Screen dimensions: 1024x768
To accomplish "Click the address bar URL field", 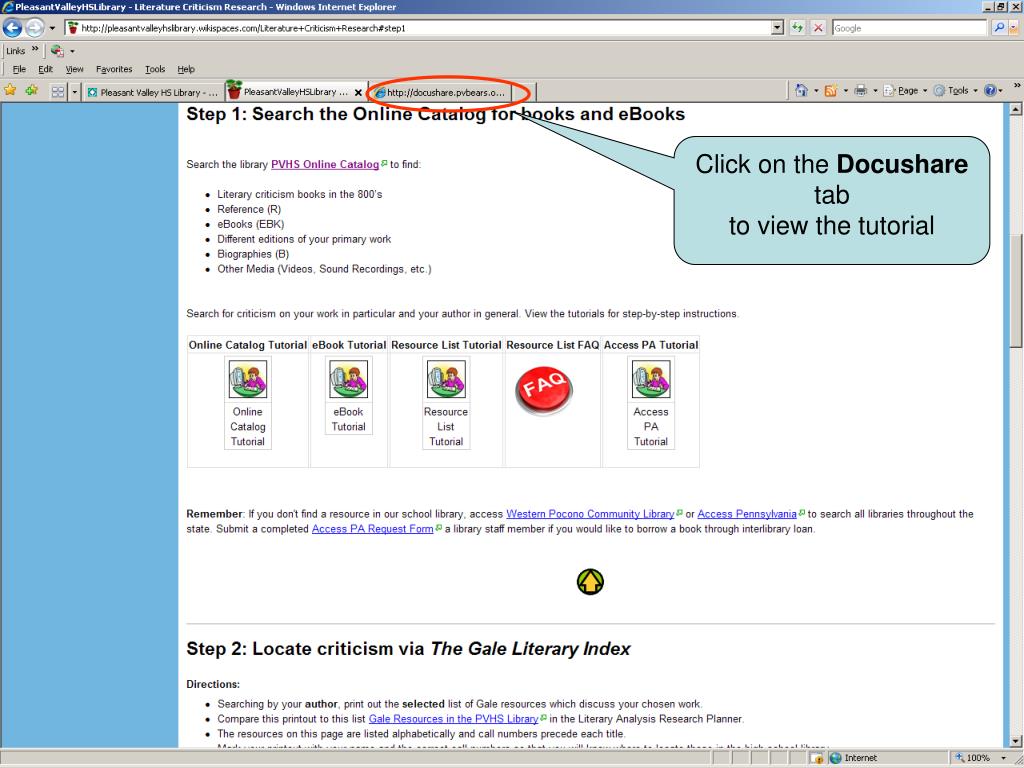I will click(418, 28).
